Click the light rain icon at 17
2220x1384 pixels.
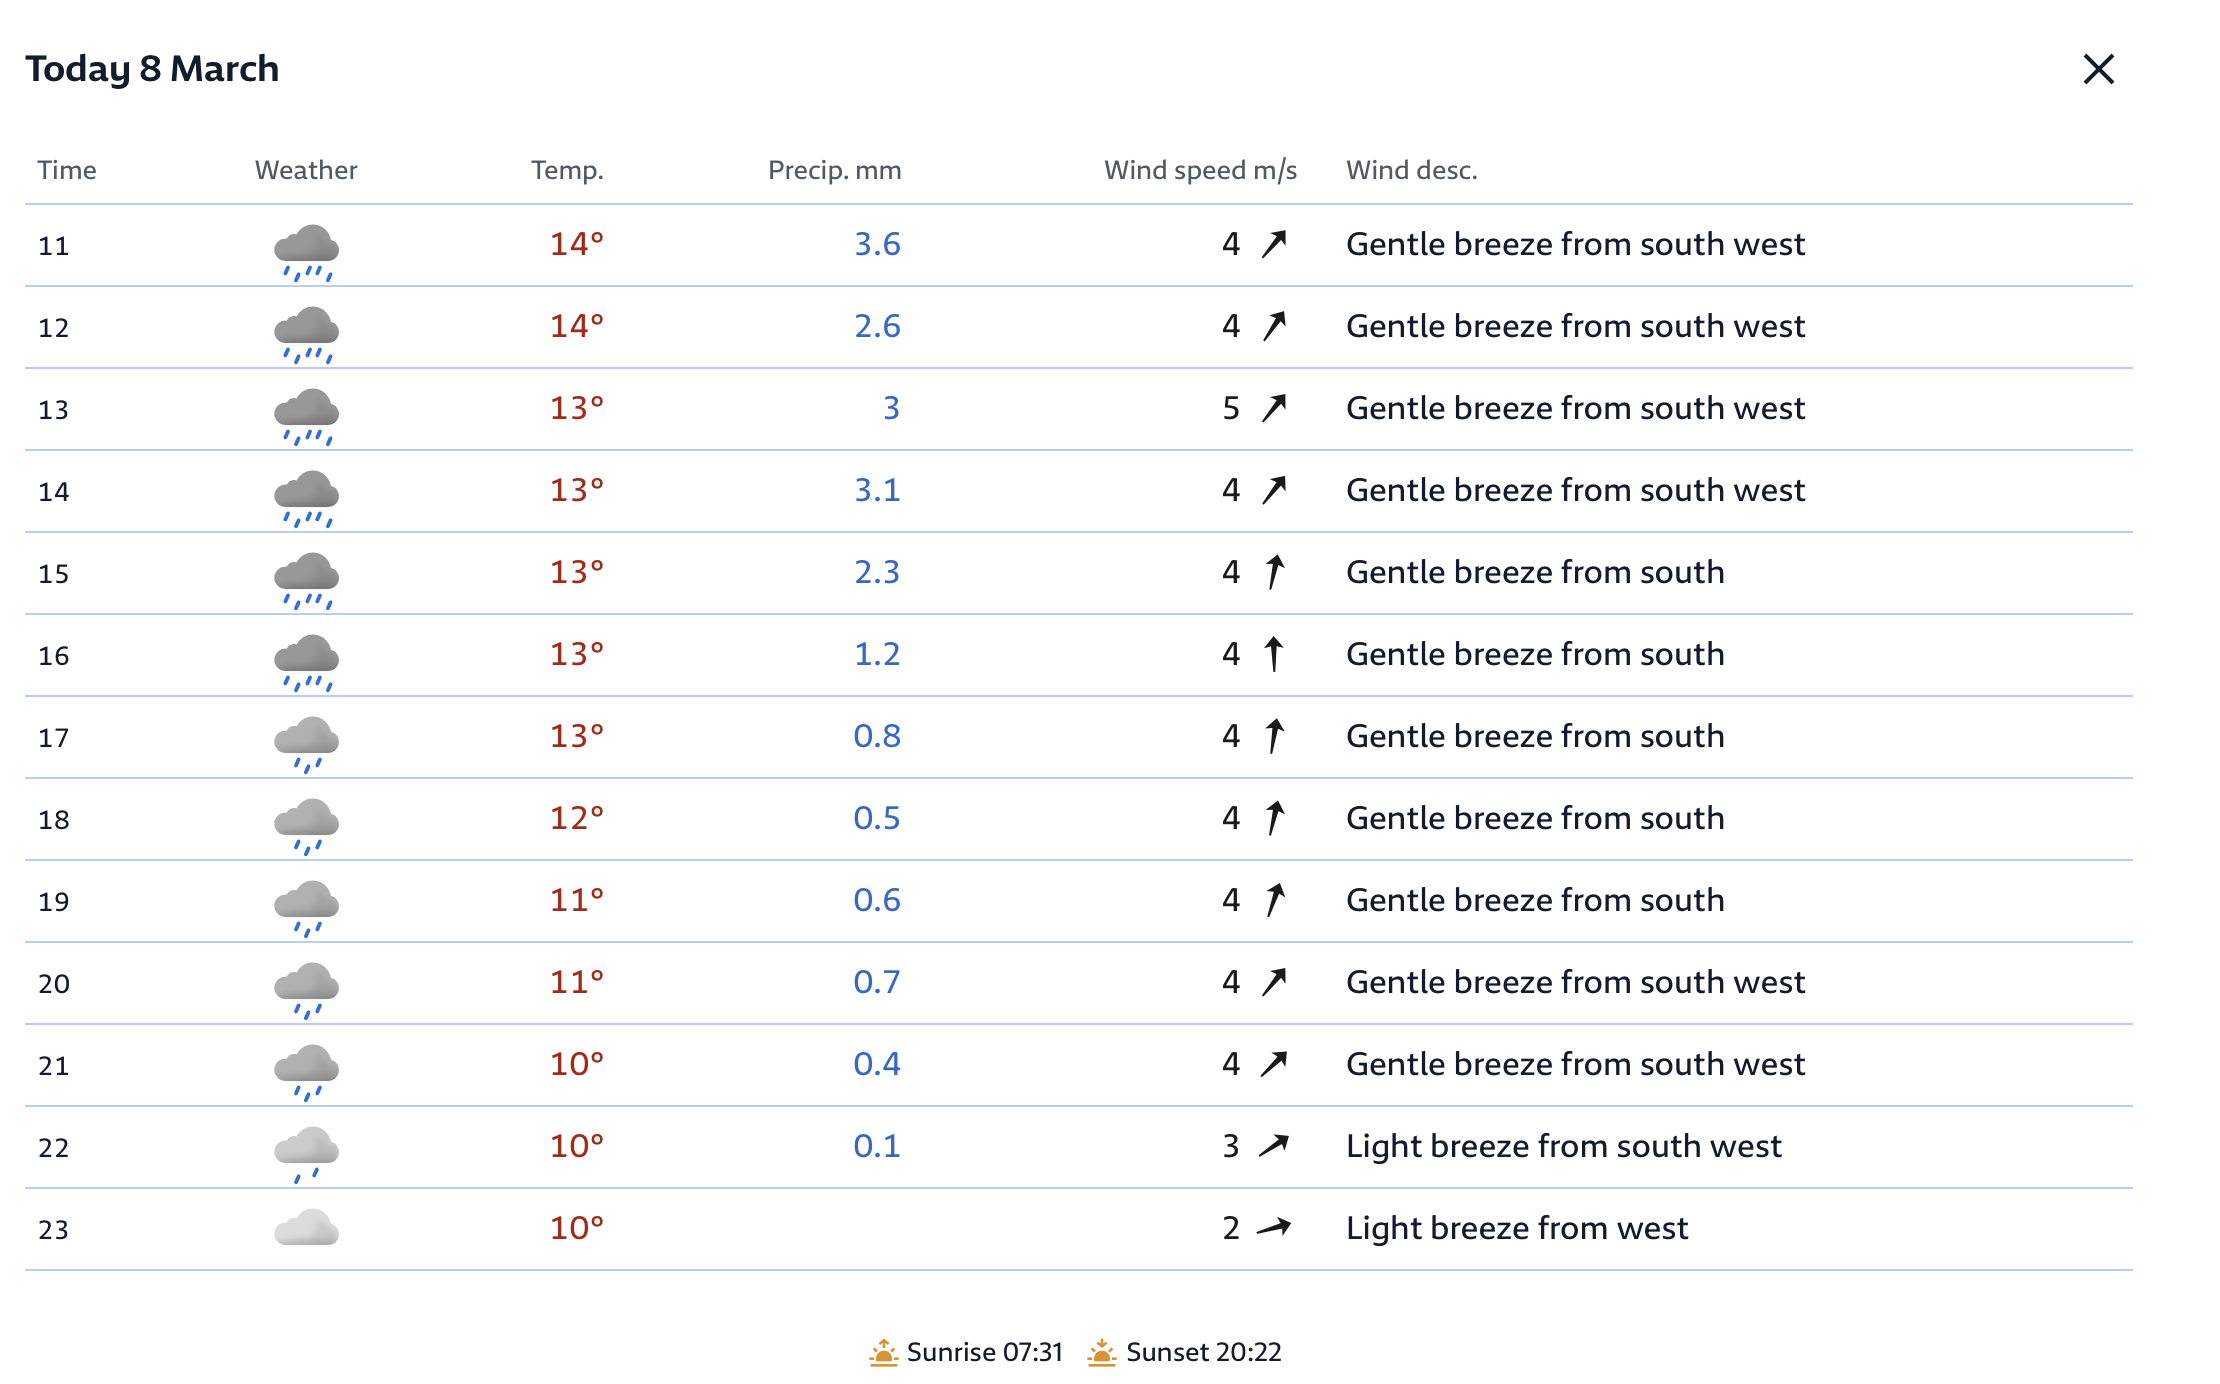point(306,744)
